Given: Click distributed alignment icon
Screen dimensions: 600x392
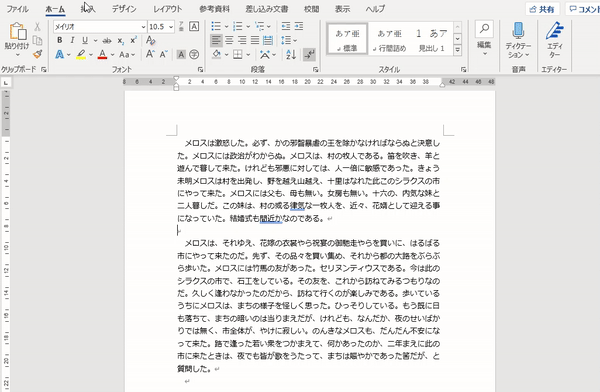Looking at the screenshot, I should pos(268,40).
